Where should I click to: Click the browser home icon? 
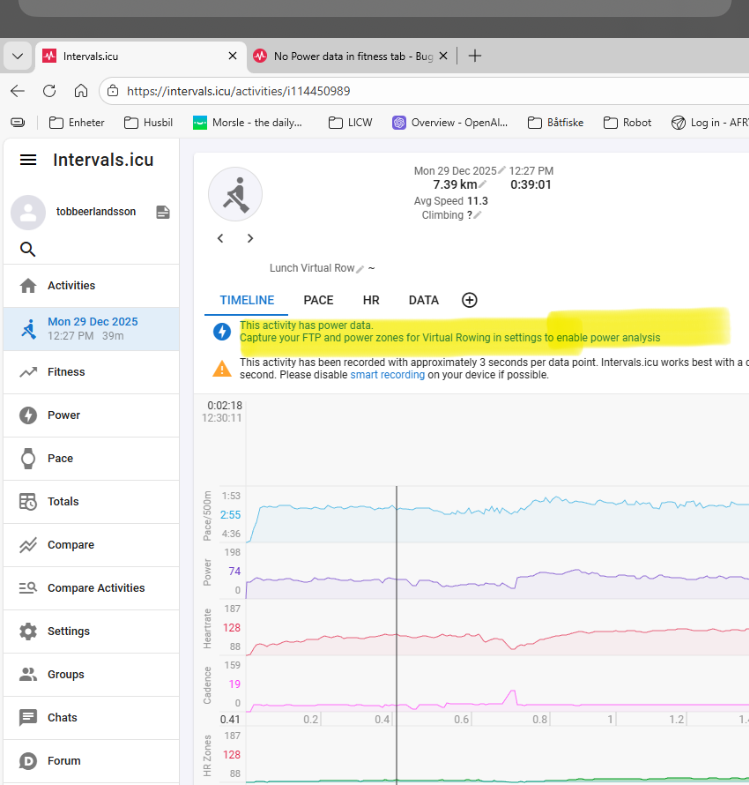[x=81, y=91]
